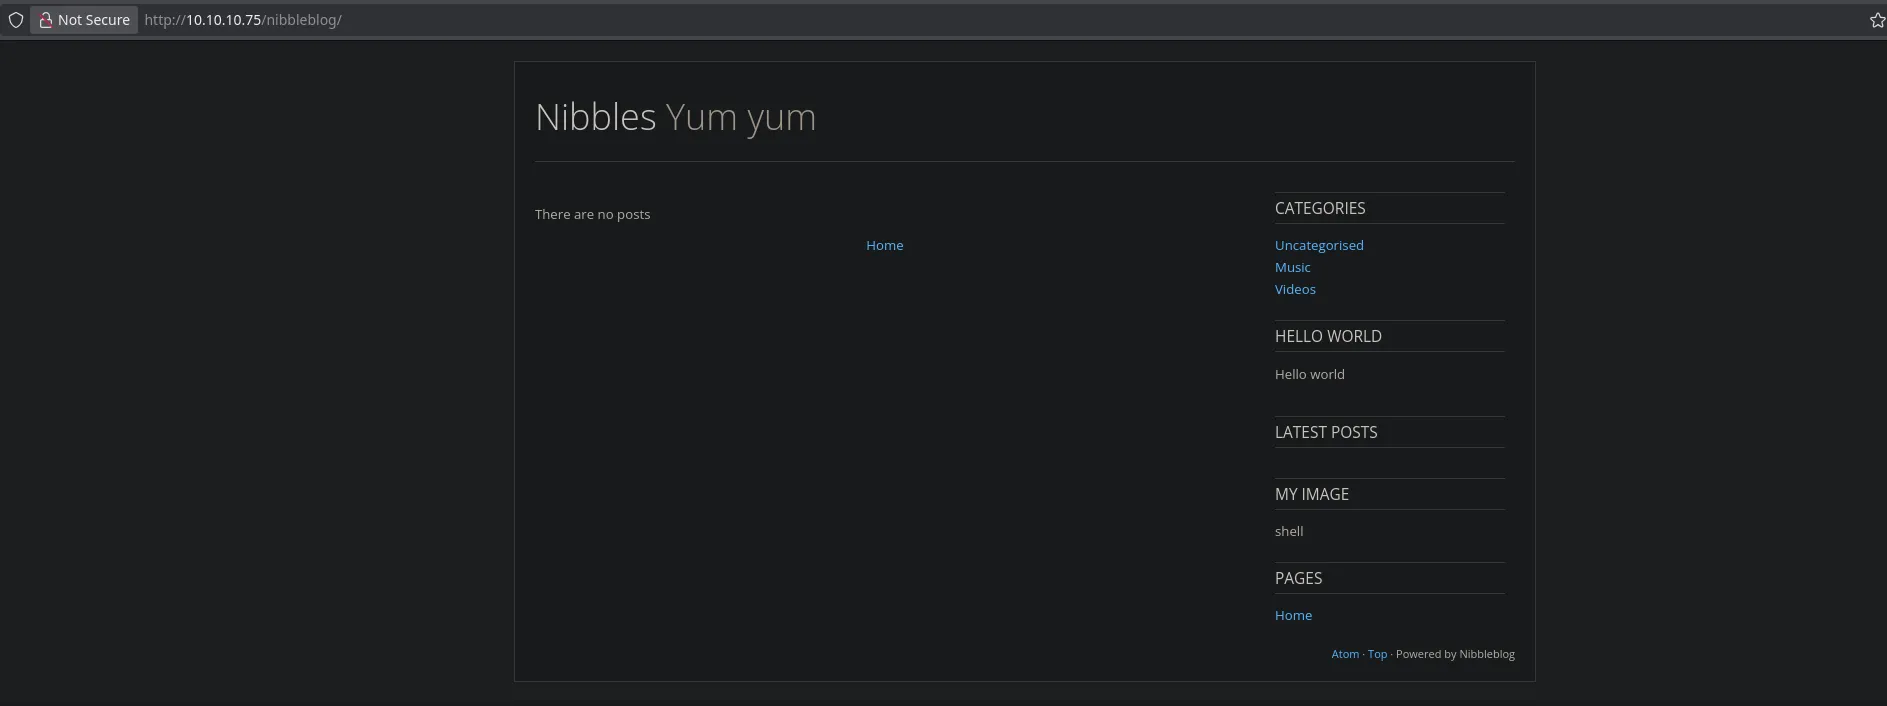
Task: Select the Music category link
Action: tap(1292, 267)
